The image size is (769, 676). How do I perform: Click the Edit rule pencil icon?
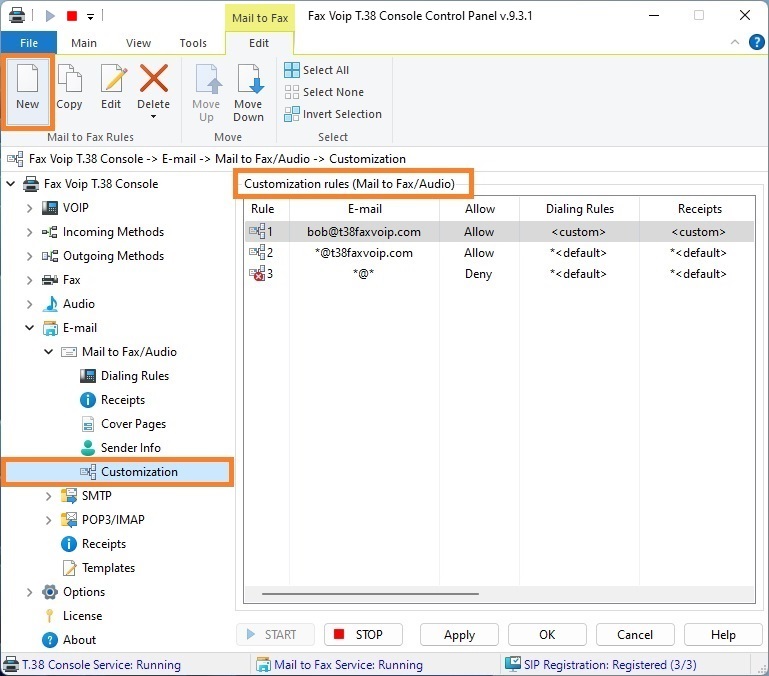pos(113,78)
